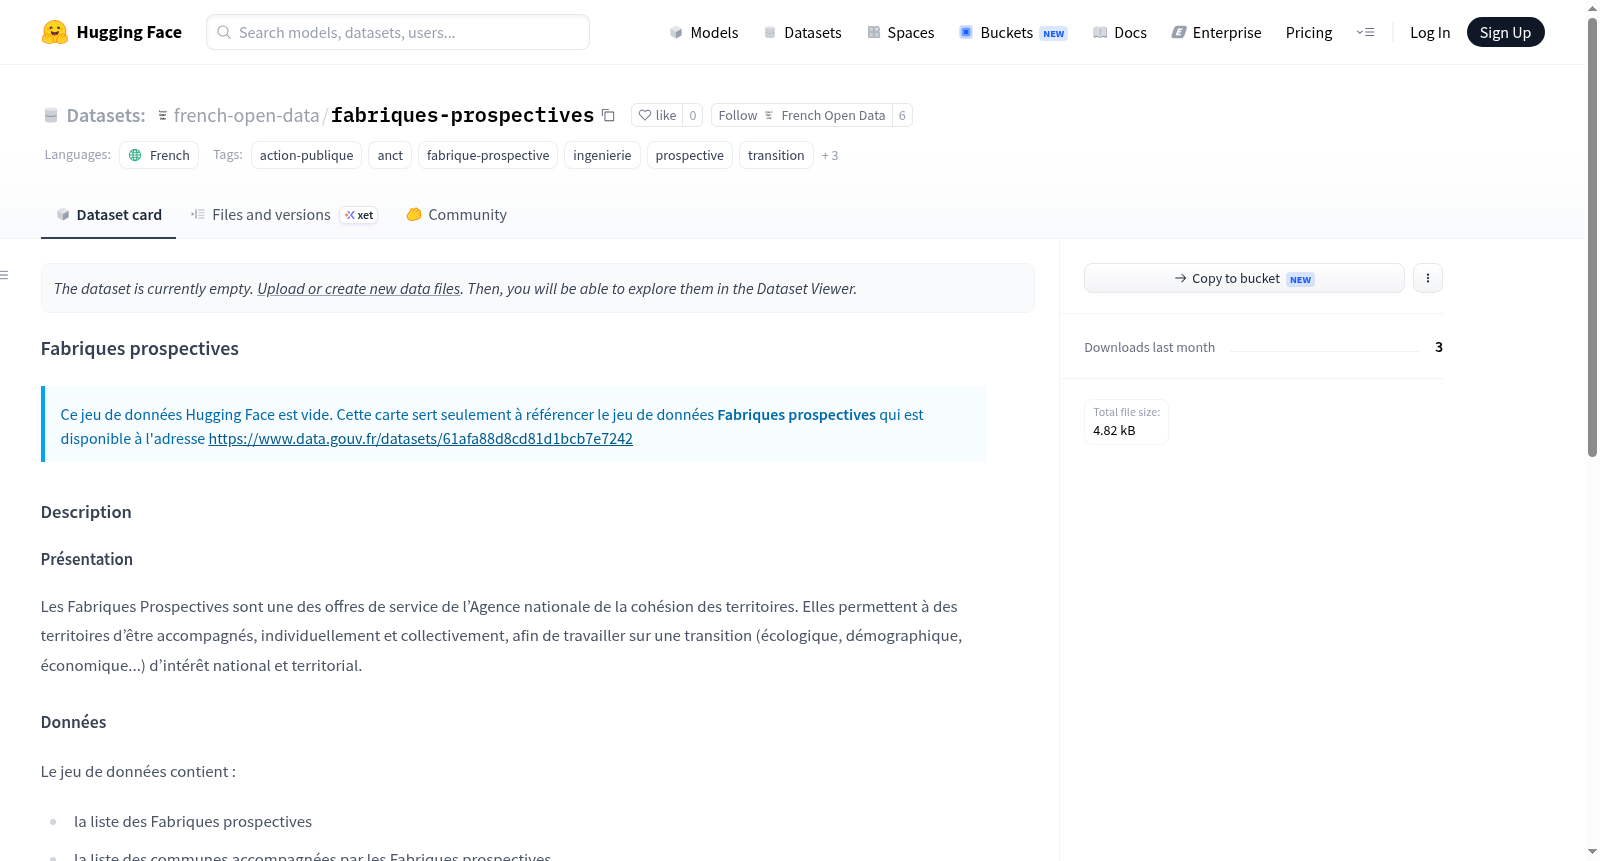Toggle the table of contents sidebar icon
The width and height of the screenshot is (1600, 861).
click(x=5, y=275)
